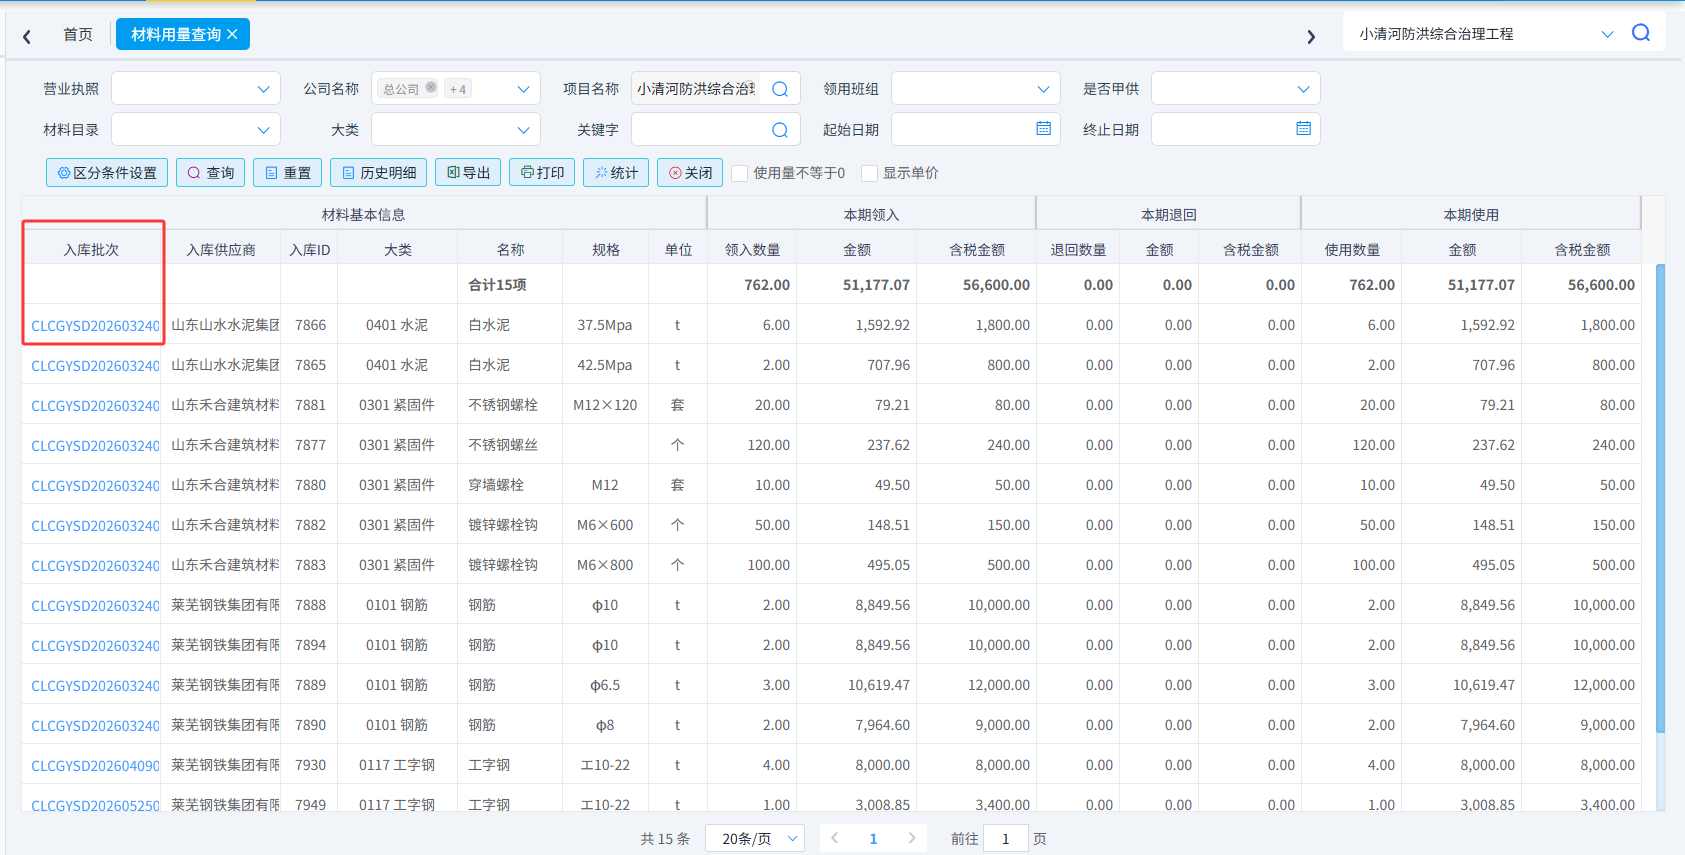1685x855 pixels.
Task: Click the right tab-scroll arrow
Action: pyautogui.click(x=1311, y=36)
